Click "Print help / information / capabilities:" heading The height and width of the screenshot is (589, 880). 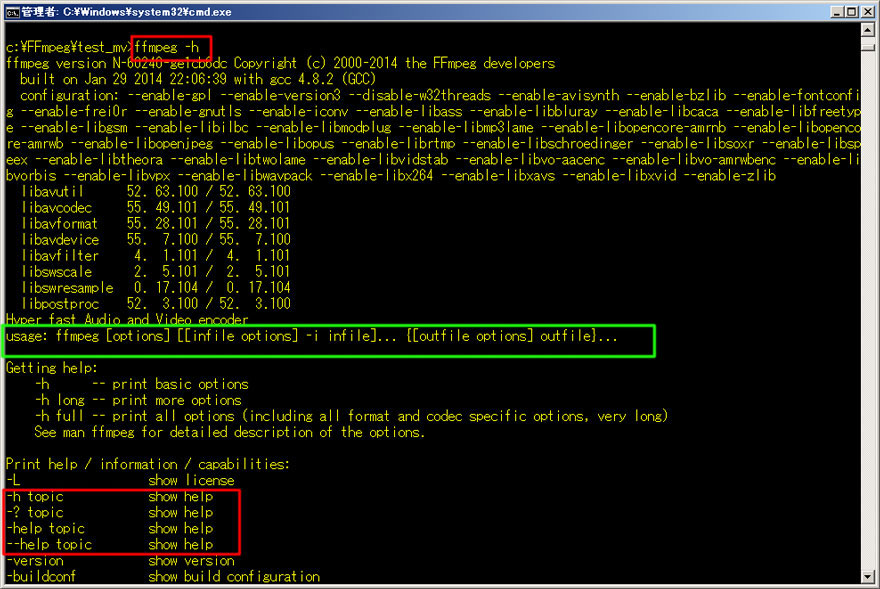pos(148,464)
